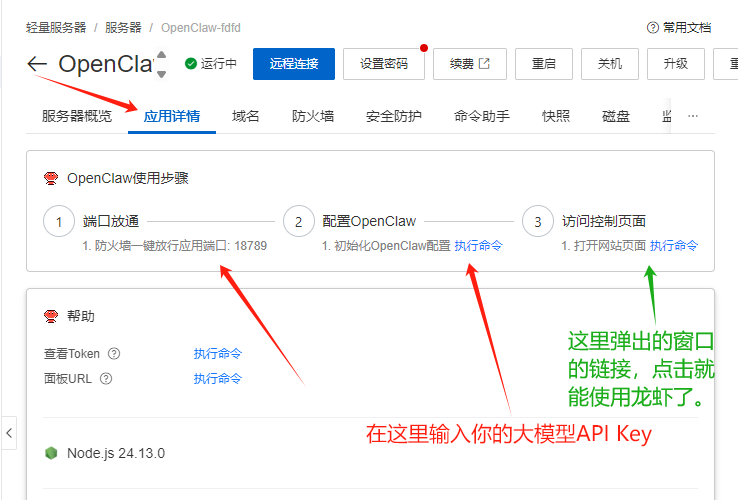Click step 1 circle for 端口放通

click(x=59, y=221)
